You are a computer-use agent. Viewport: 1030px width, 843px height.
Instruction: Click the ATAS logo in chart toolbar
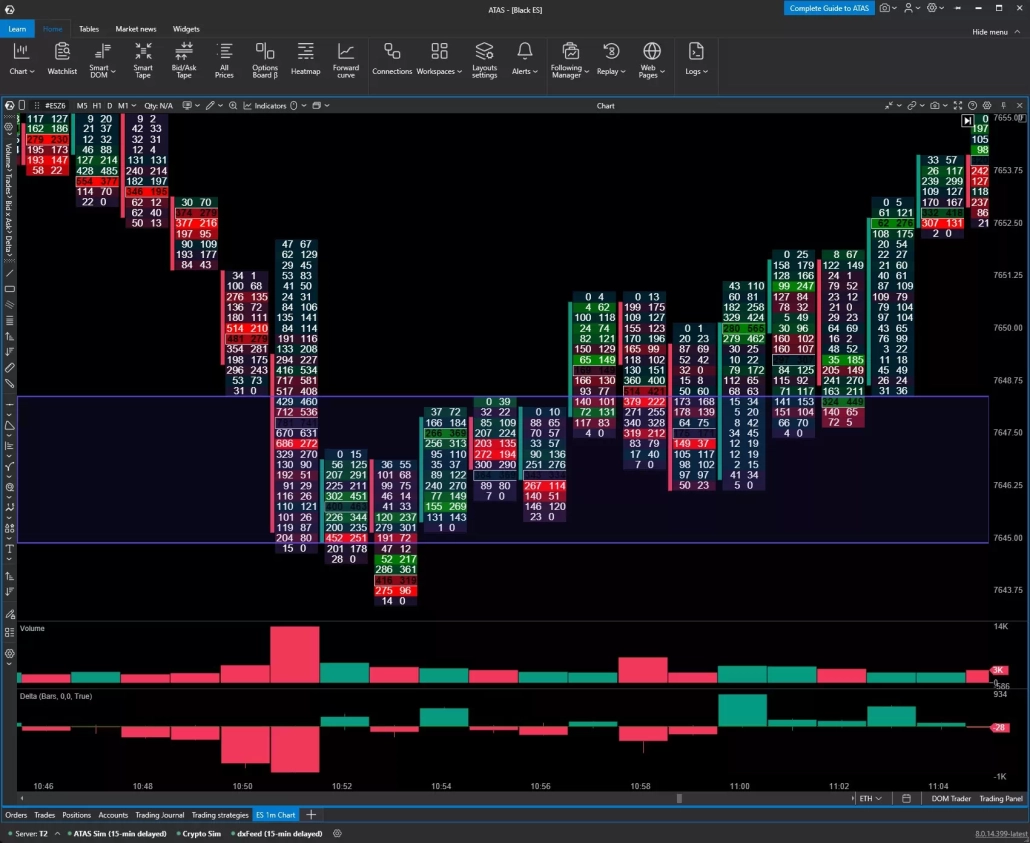point(9,105)
